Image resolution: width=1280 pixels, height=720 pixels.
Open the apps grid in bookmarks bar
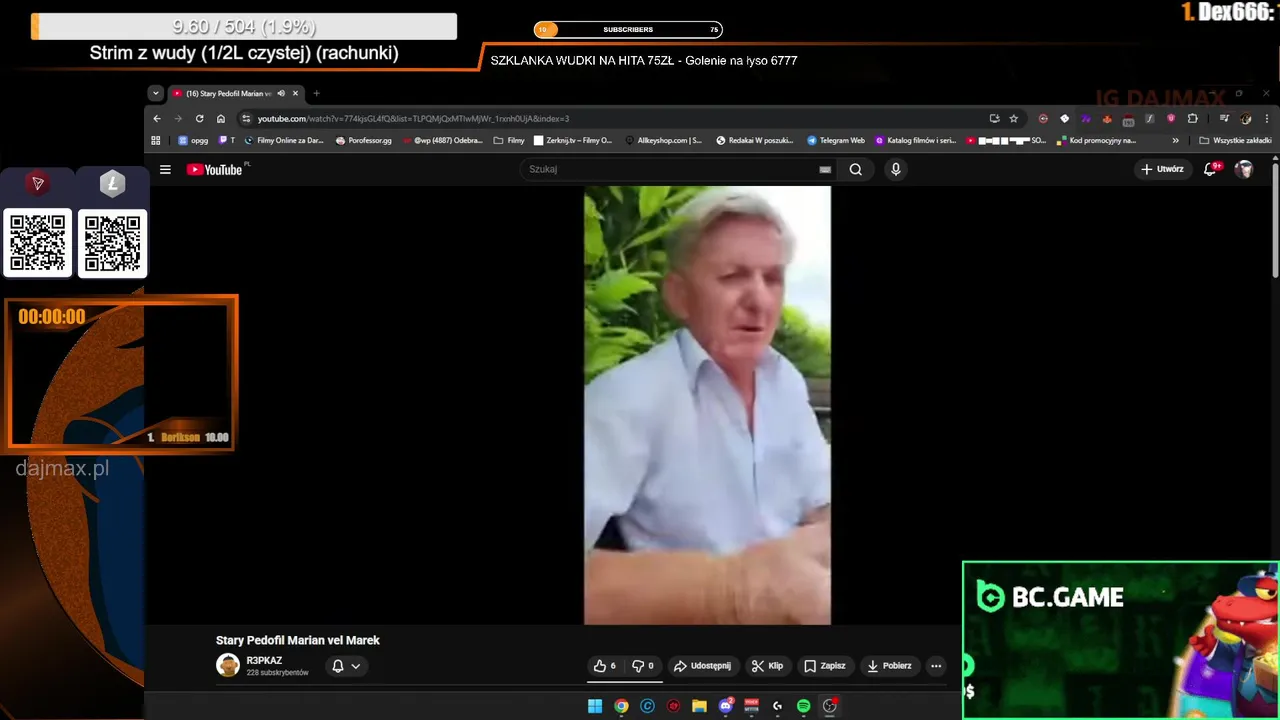[156, 141]
